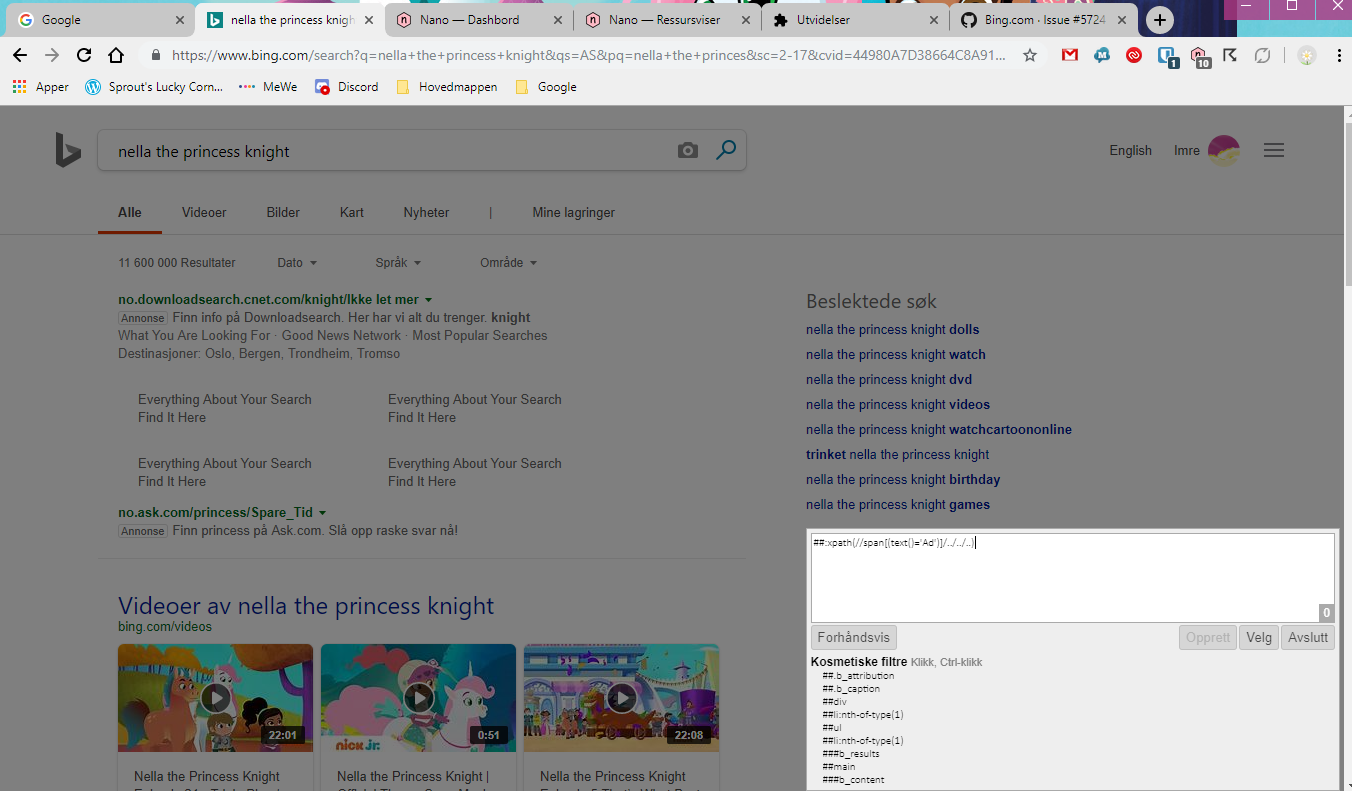Click the Avslutt button in the picker
Viewport: 1352px width, 791px height.
tap(1308, 637)
